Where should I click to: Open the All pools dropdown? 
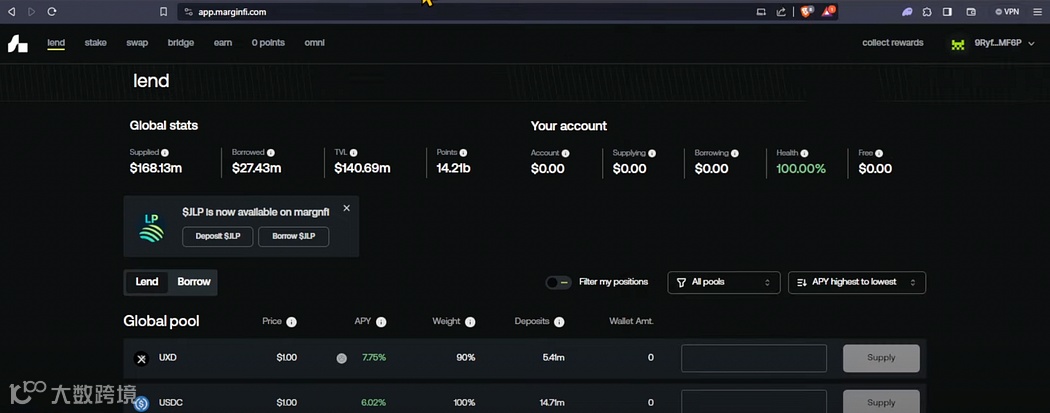(724, 282)
